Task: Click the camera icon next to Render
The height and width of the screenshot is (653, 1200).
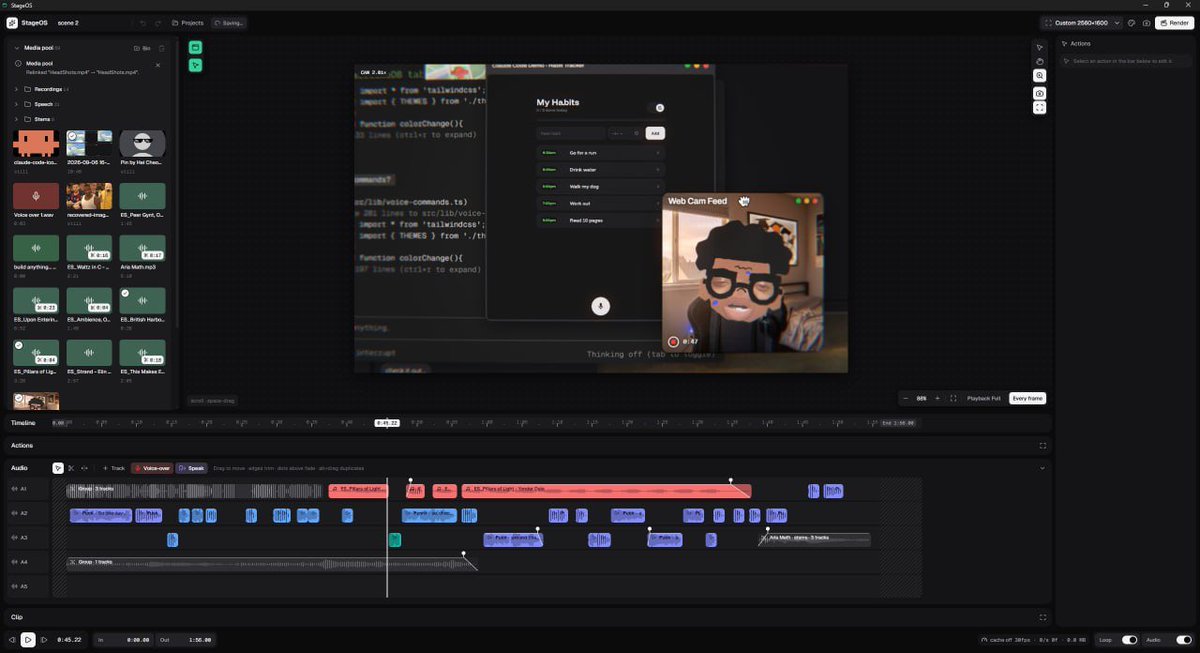Action: tap(1146, 22)
